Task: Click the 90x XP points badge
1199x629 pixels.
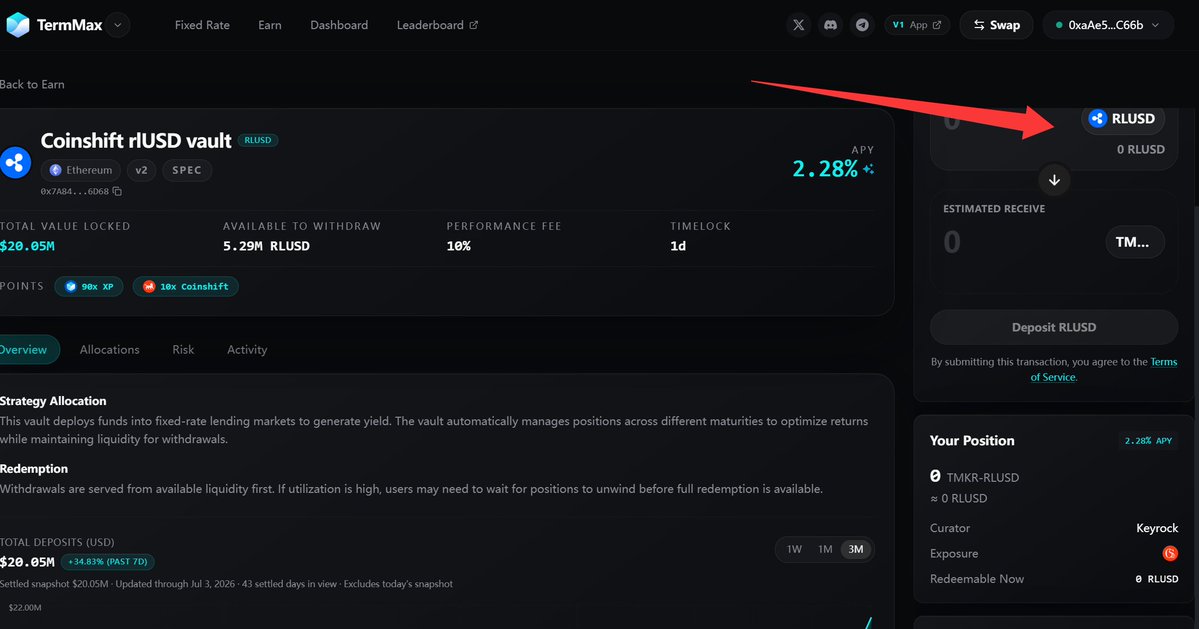Action: click(89, 287)
